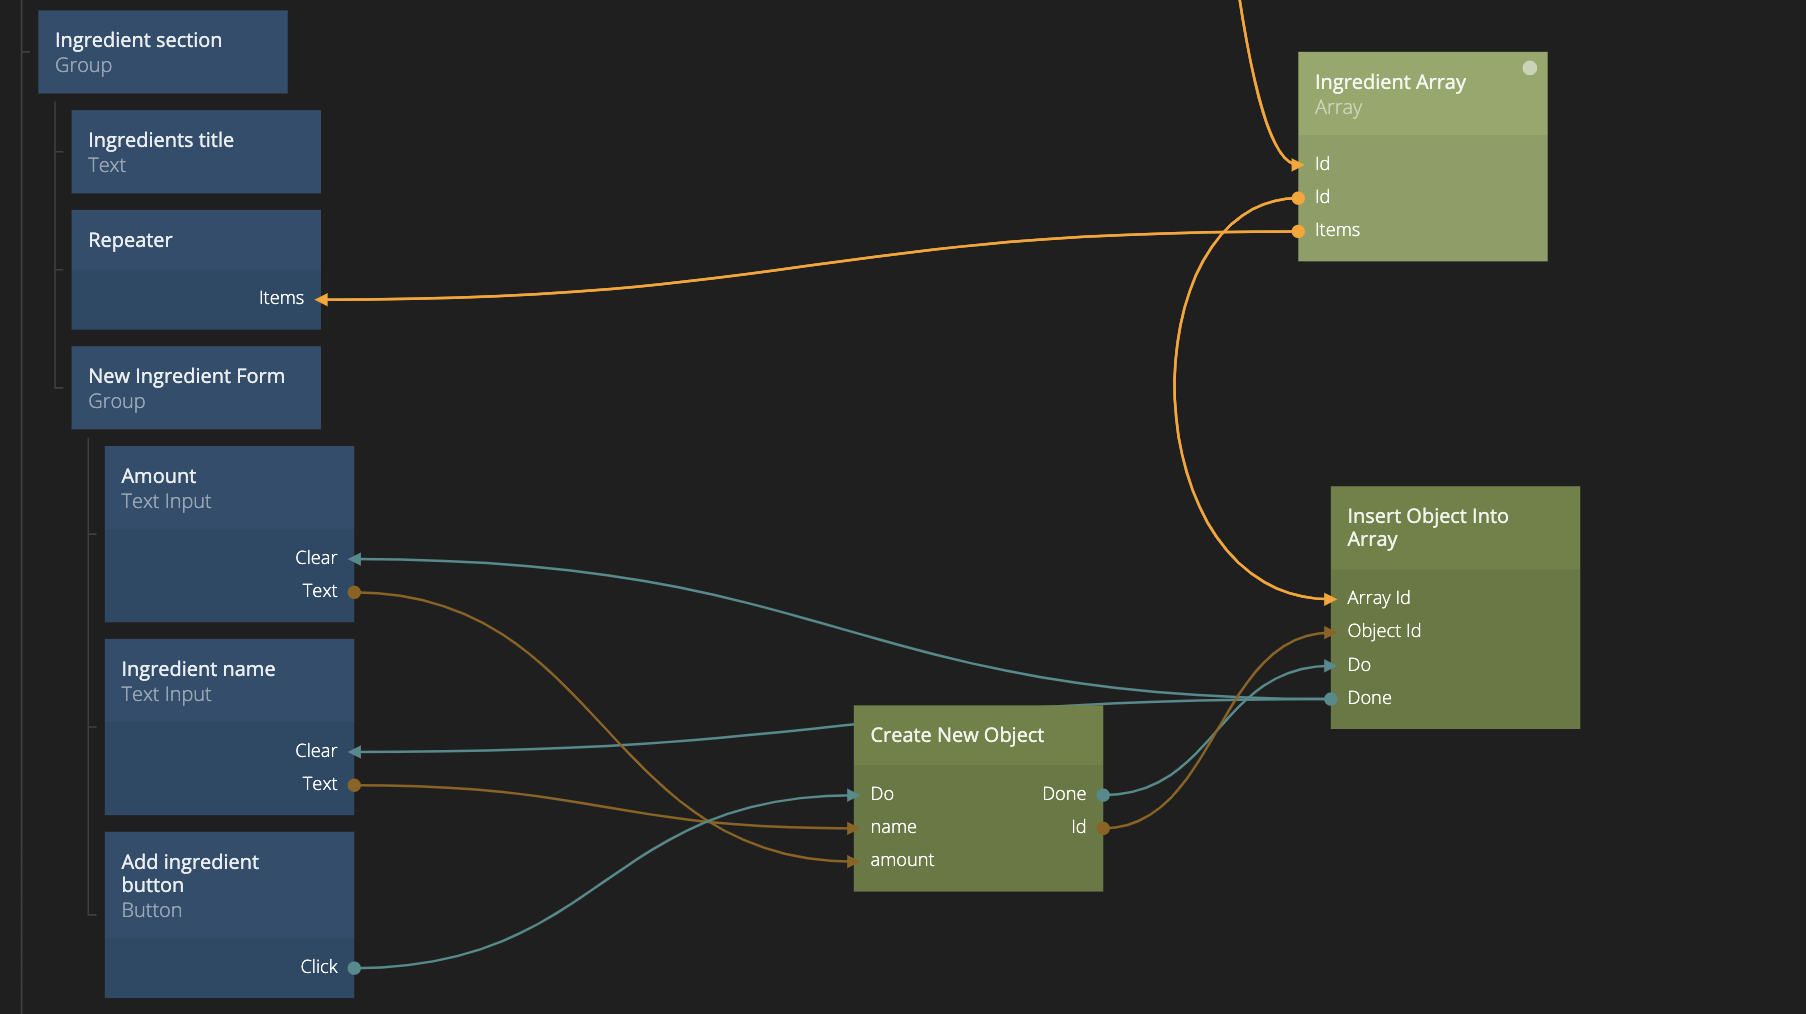Select the Ingredient section group node
Viewport: 1806px width, 1014px height.
pos(162,52)
